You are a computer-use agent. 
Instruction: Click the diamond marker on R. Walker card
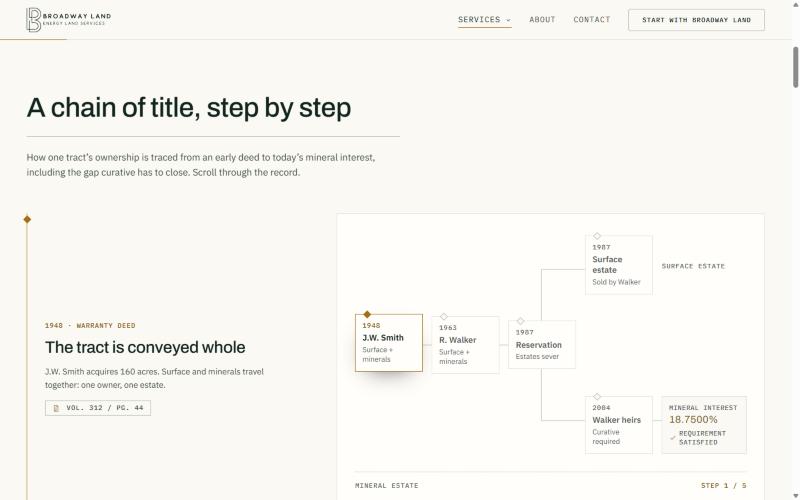[444, 317]
